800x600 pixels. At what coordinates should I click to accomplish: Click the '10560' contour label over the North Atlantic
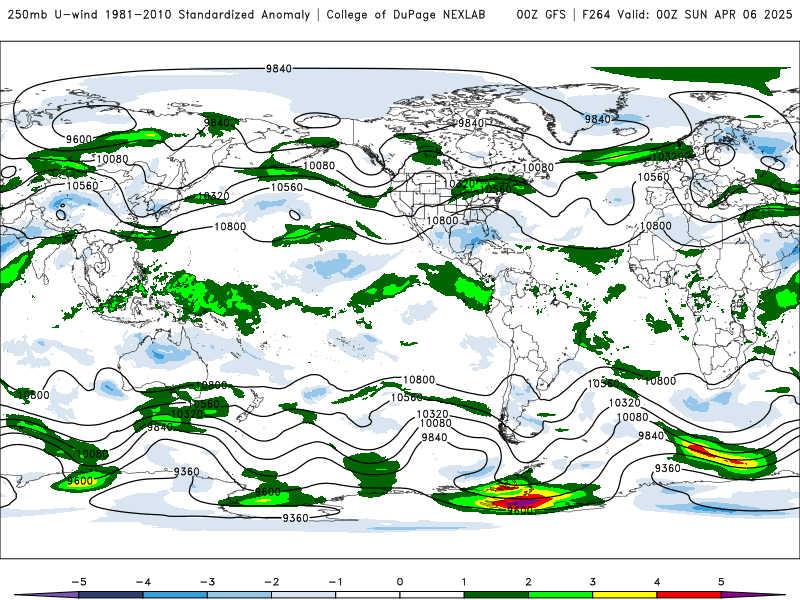point(654,177)
